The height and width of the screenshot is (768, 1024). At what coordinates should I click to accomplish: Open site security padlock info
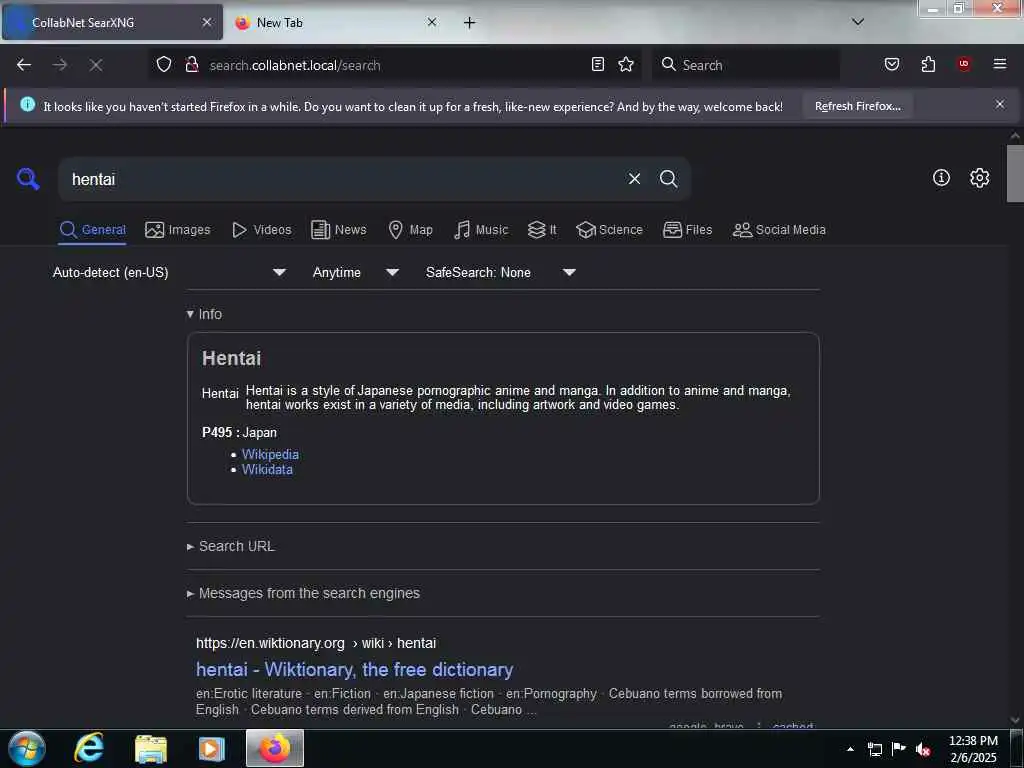(x=191, y=65)
